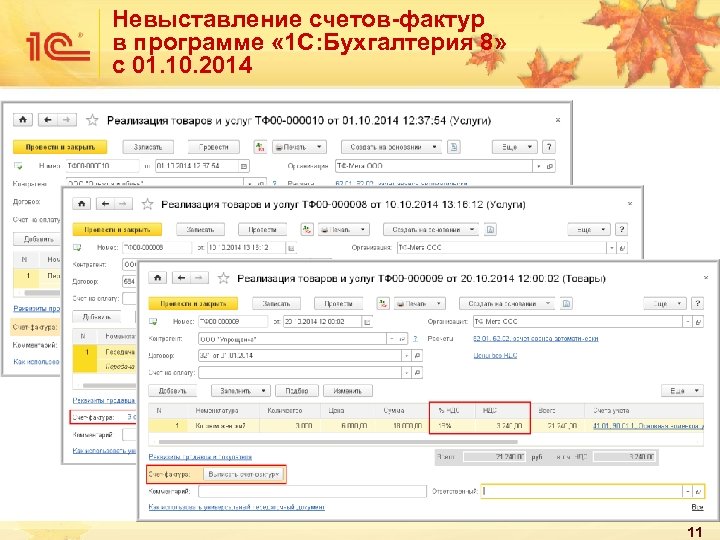
Task: Click Номер field in ТФ00-000008 window
Action: click(157, 248)
